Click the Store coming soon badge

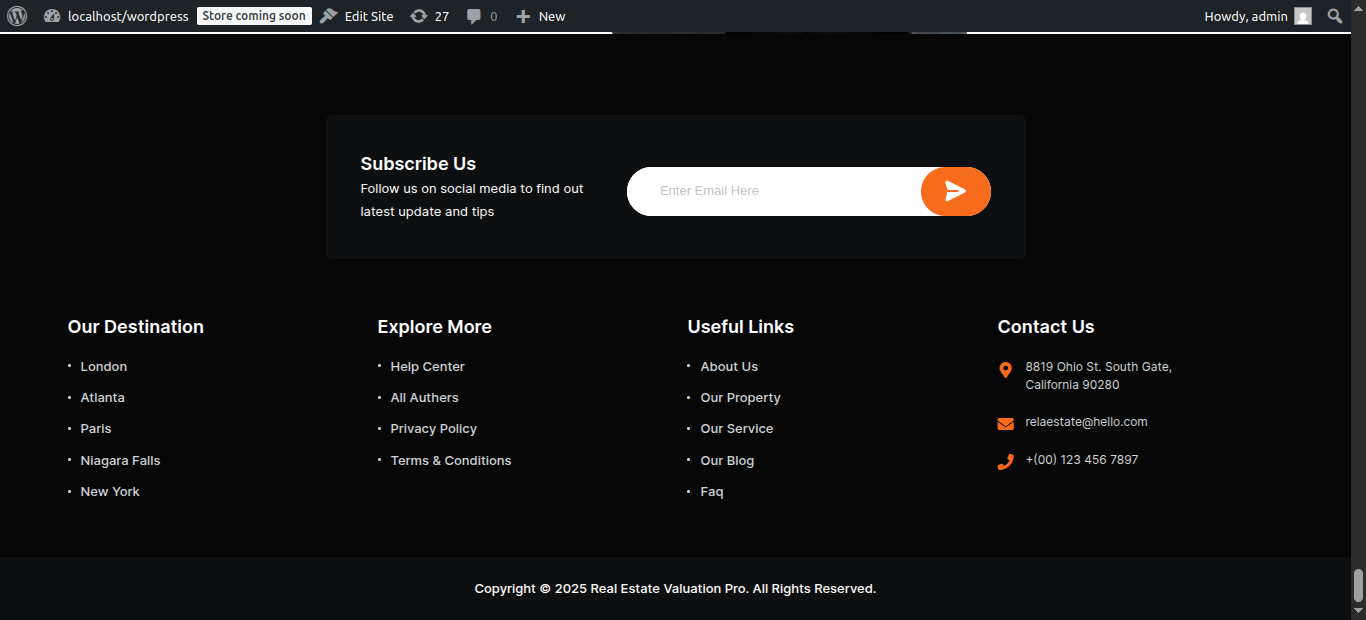pos(254,16)
